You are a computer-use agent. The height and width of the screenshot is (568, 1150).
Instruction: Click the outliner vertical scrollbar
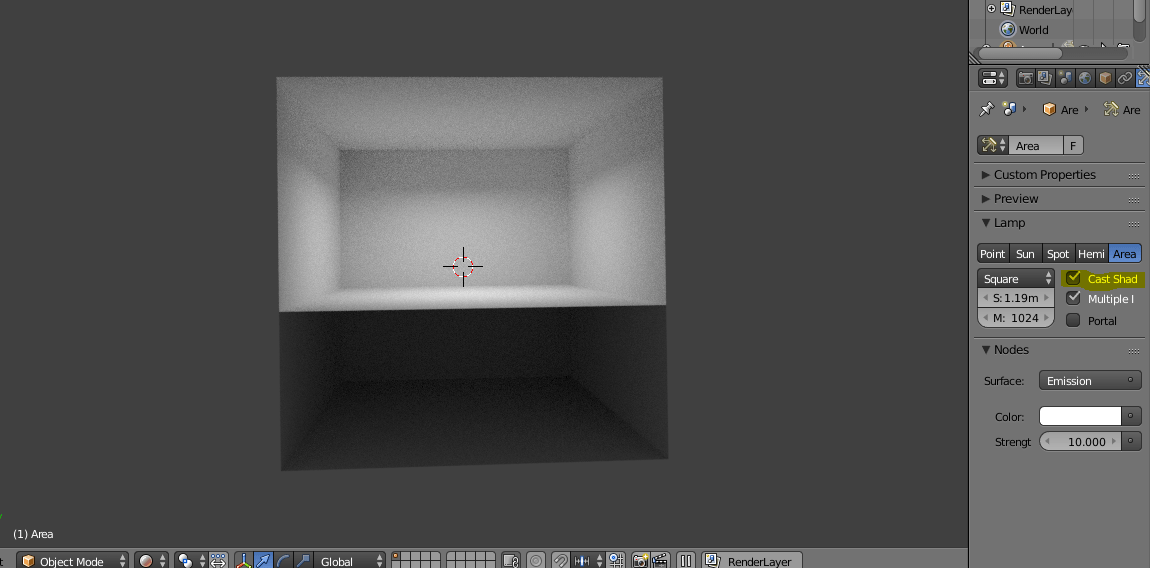[1138, 11]
